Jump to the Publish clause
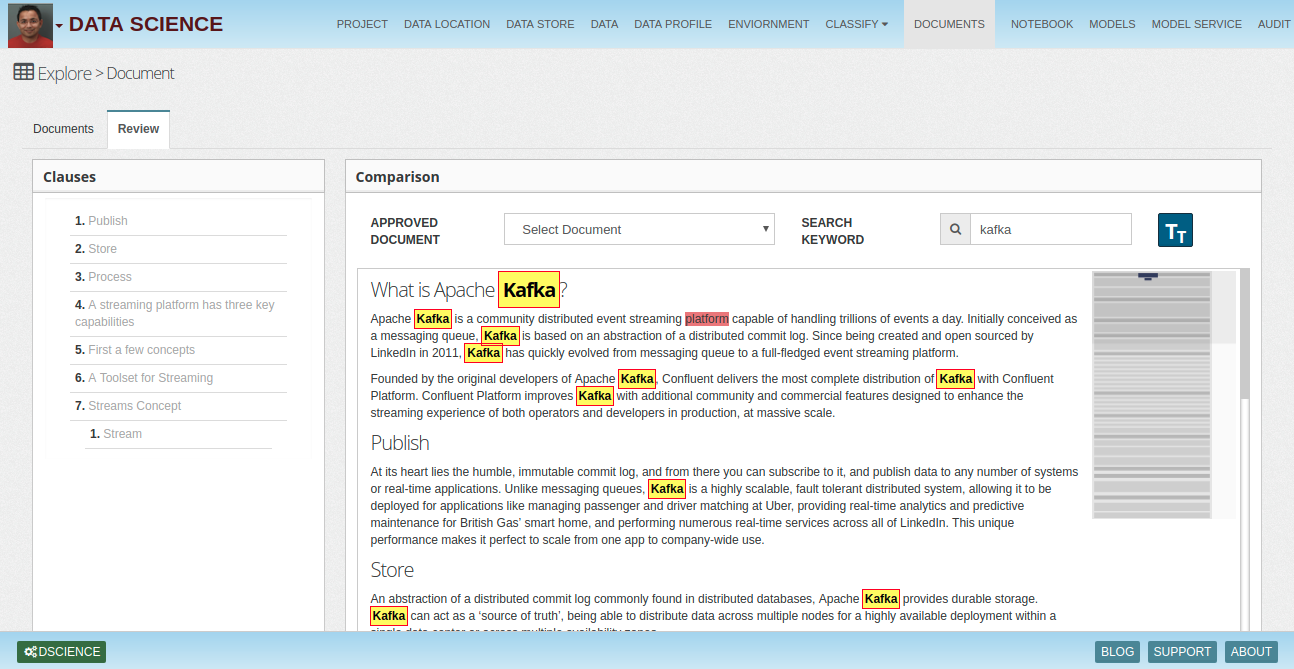 [x=108, y=221]
